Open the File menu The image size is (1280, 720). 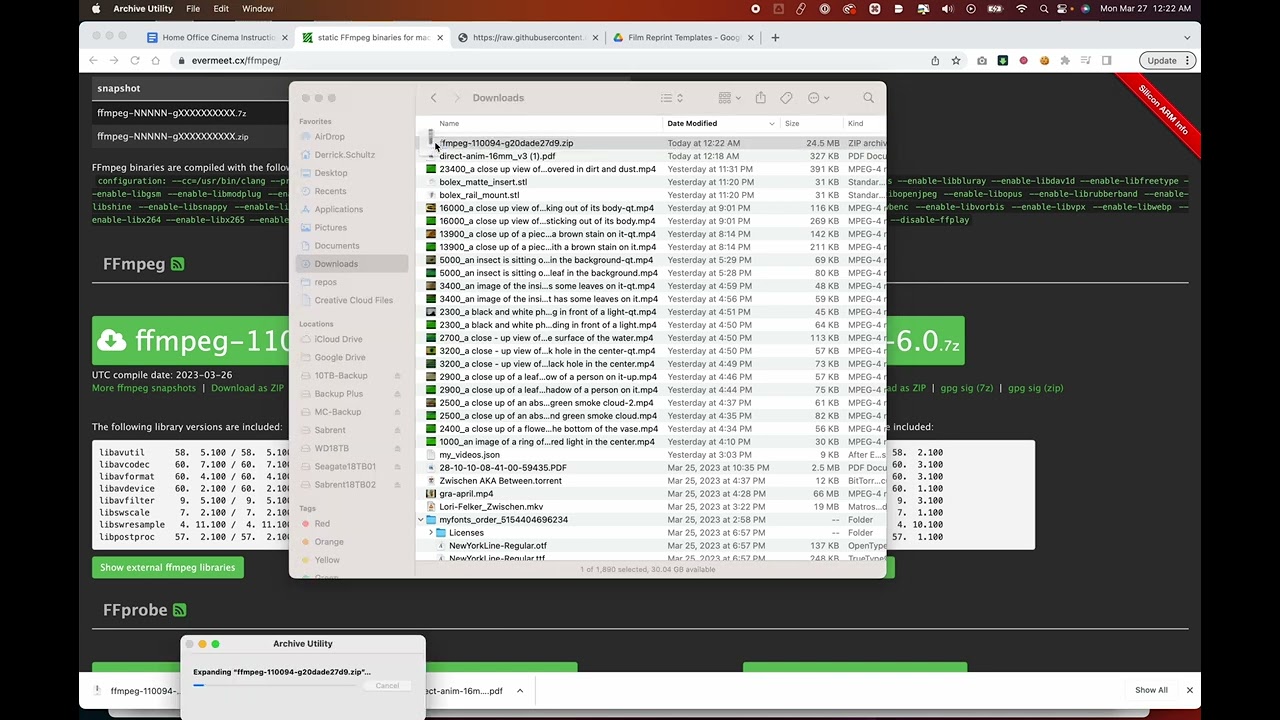pos(193,9)
